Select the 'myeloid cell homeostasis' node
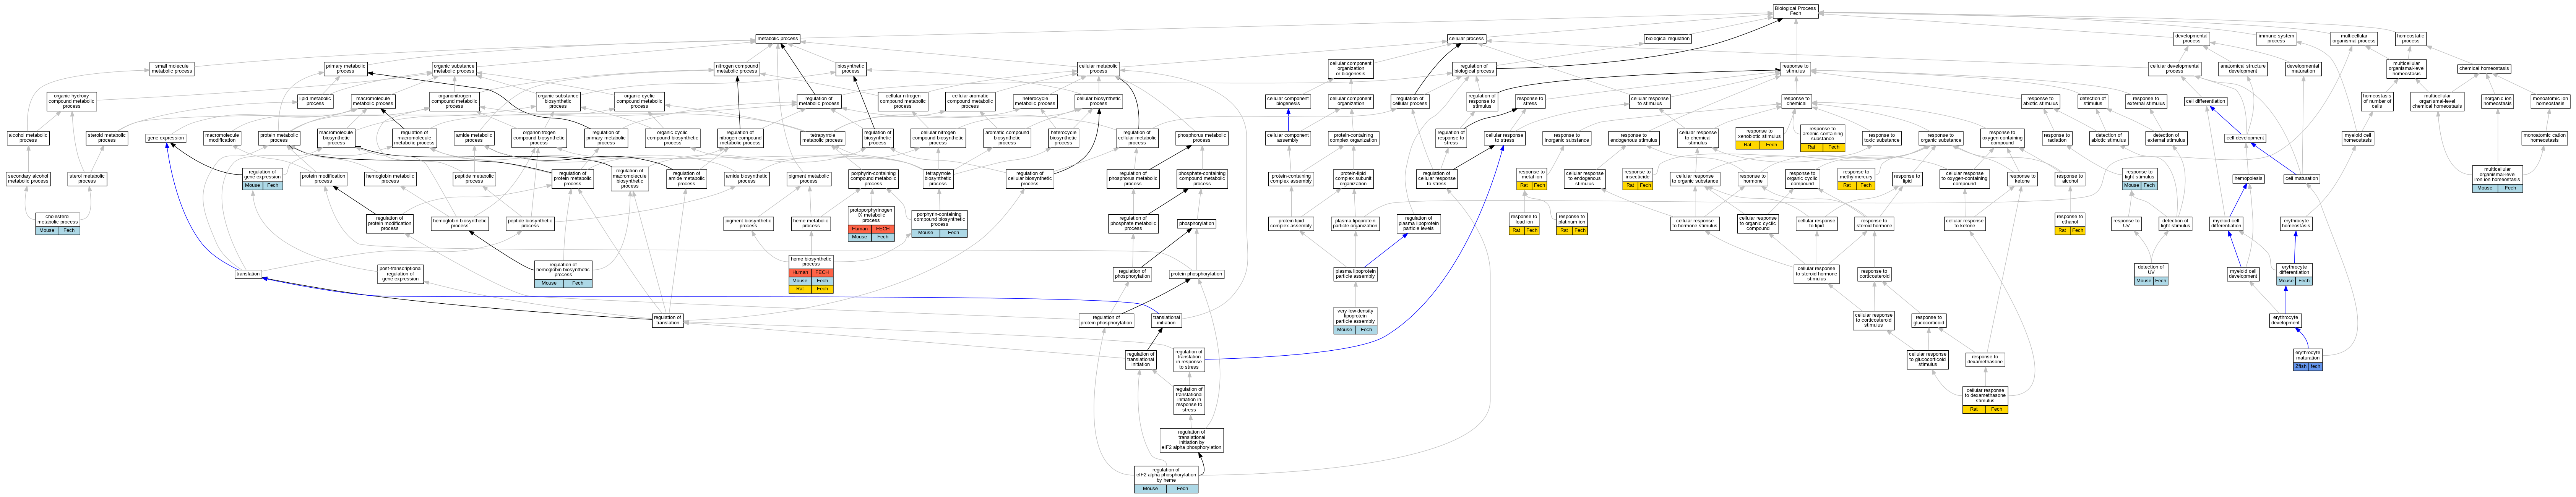Screen dimensions: 2576x497 click(2357, 137)
